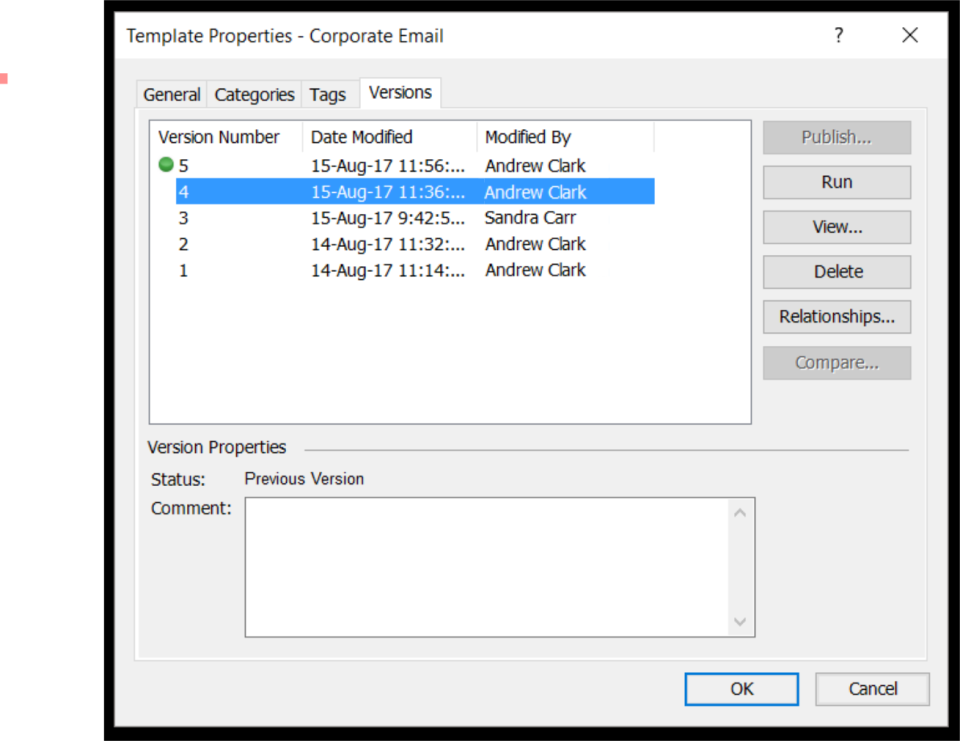Run the selected template version
This screenshot has height=741, width=960.
tap(836, 182)
